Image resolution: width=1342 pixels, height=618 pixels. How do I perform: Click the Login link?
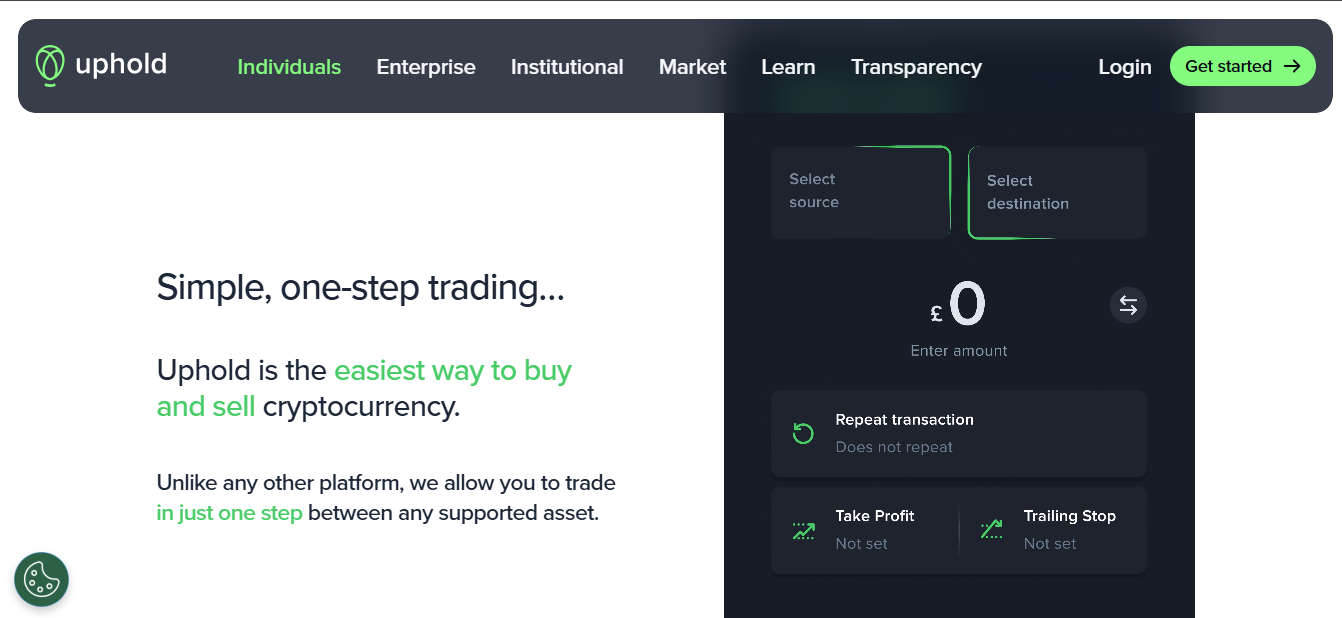point(1125,67)
